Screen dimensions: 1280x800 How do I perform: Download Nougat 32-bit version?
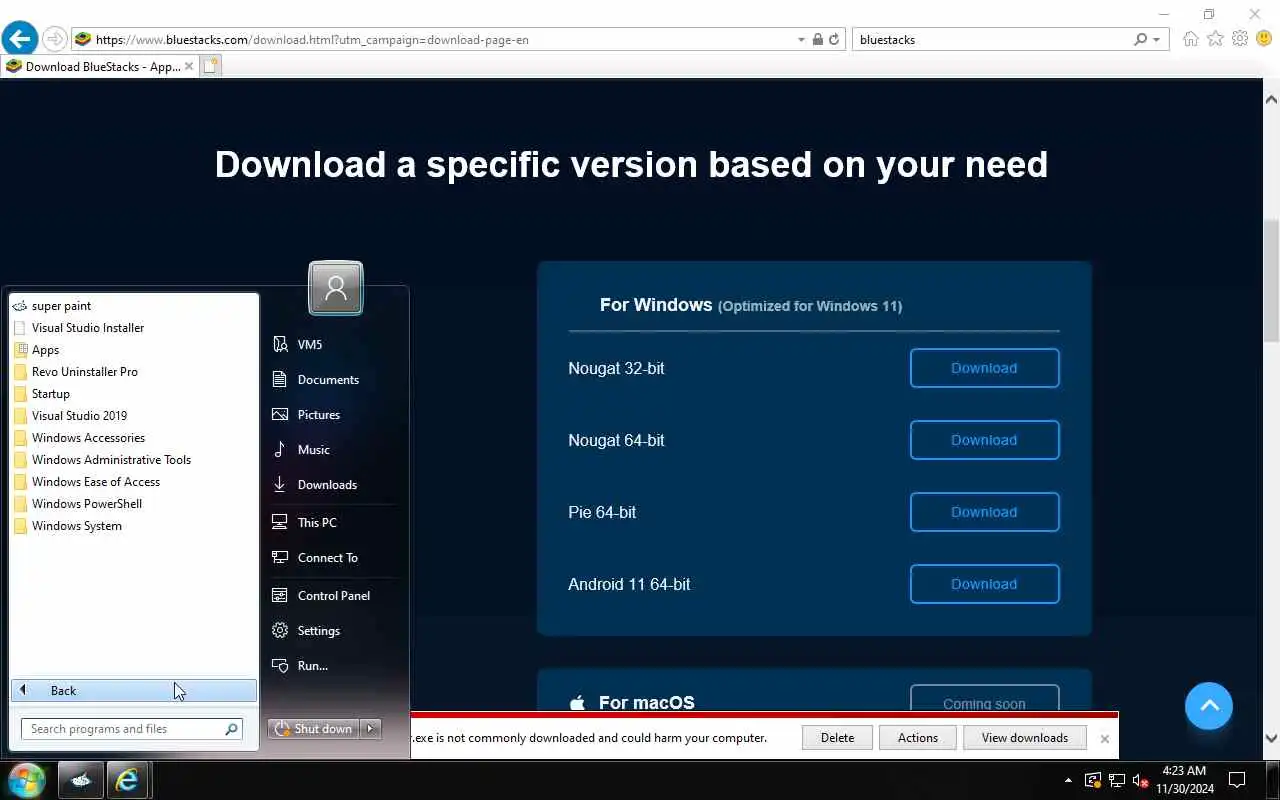click(984, 368)
